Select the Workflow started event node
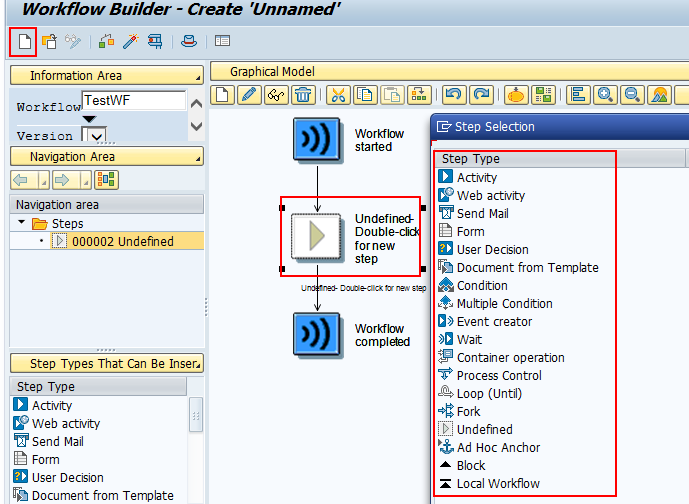This screenshot has width=689, height=504. coord(316,140)
